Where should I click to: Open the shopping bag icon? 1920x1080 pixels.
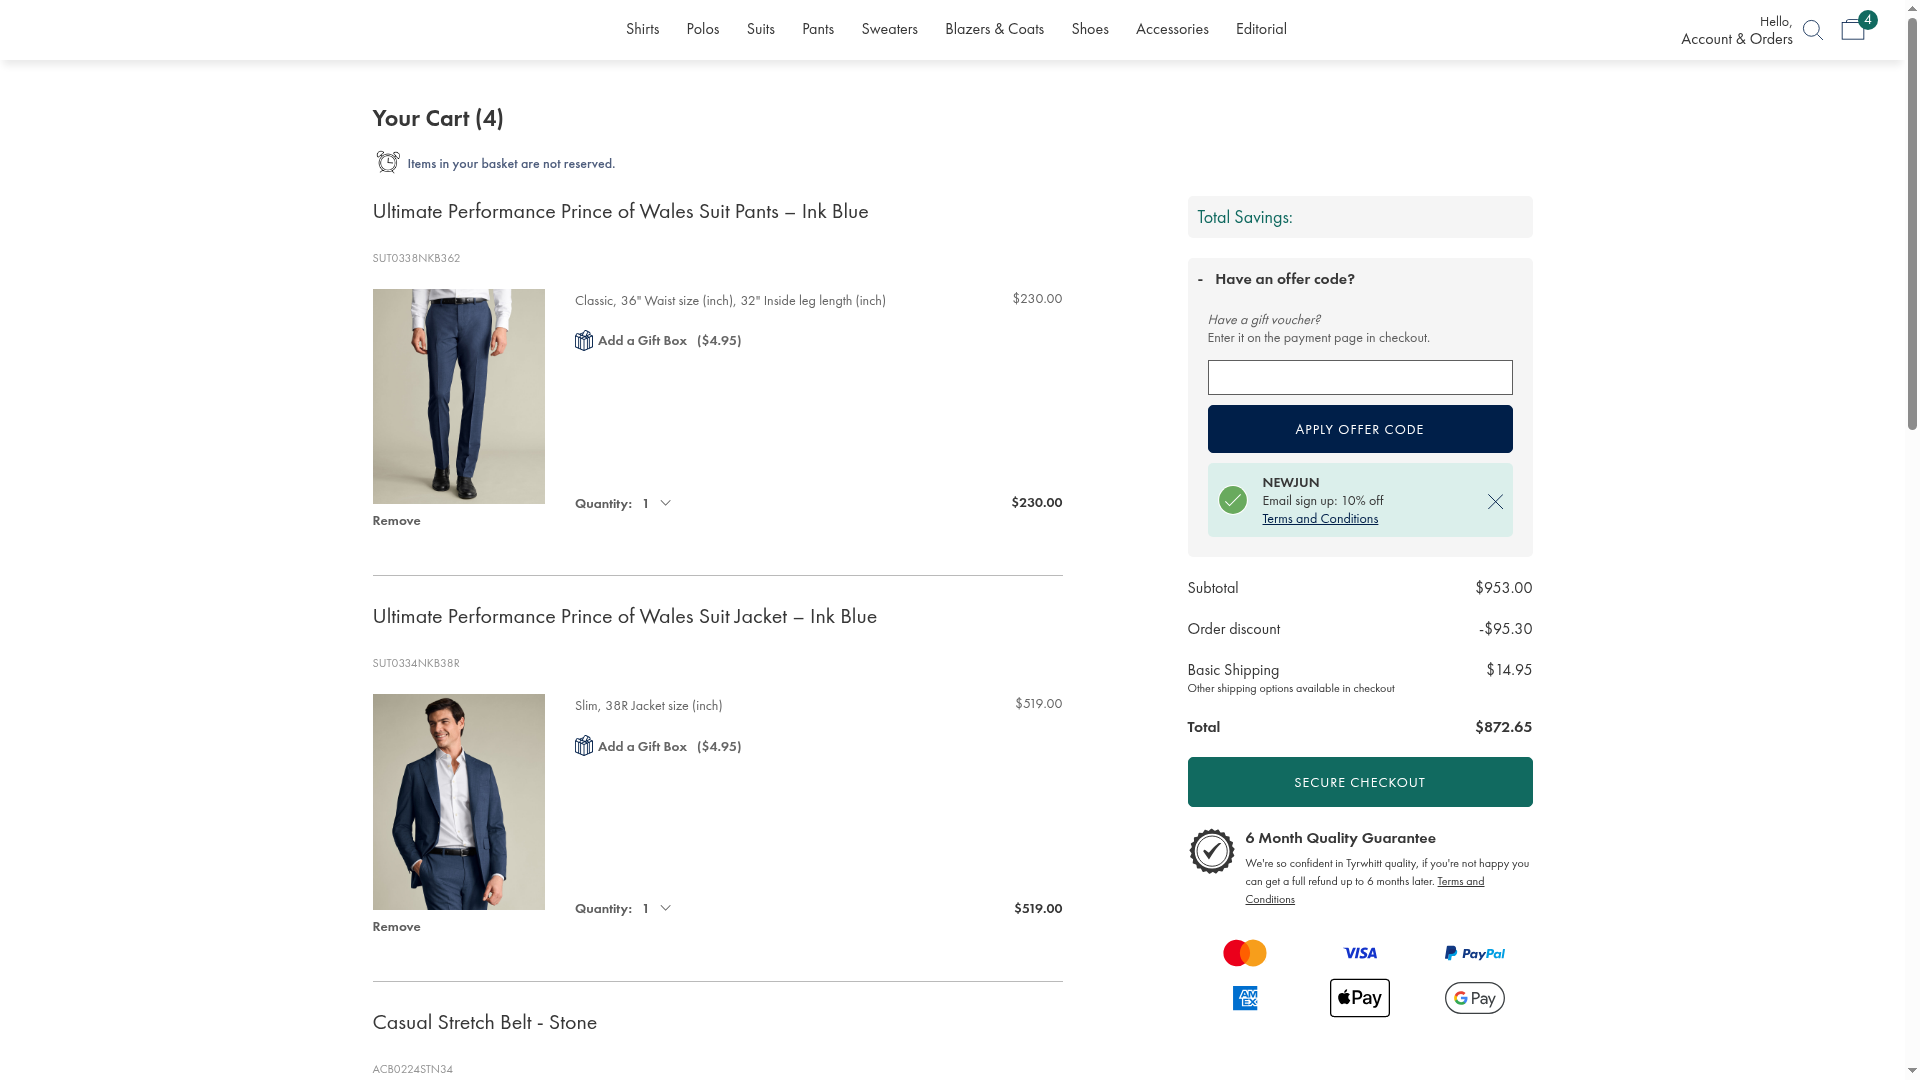click(x=1853, y=30)
